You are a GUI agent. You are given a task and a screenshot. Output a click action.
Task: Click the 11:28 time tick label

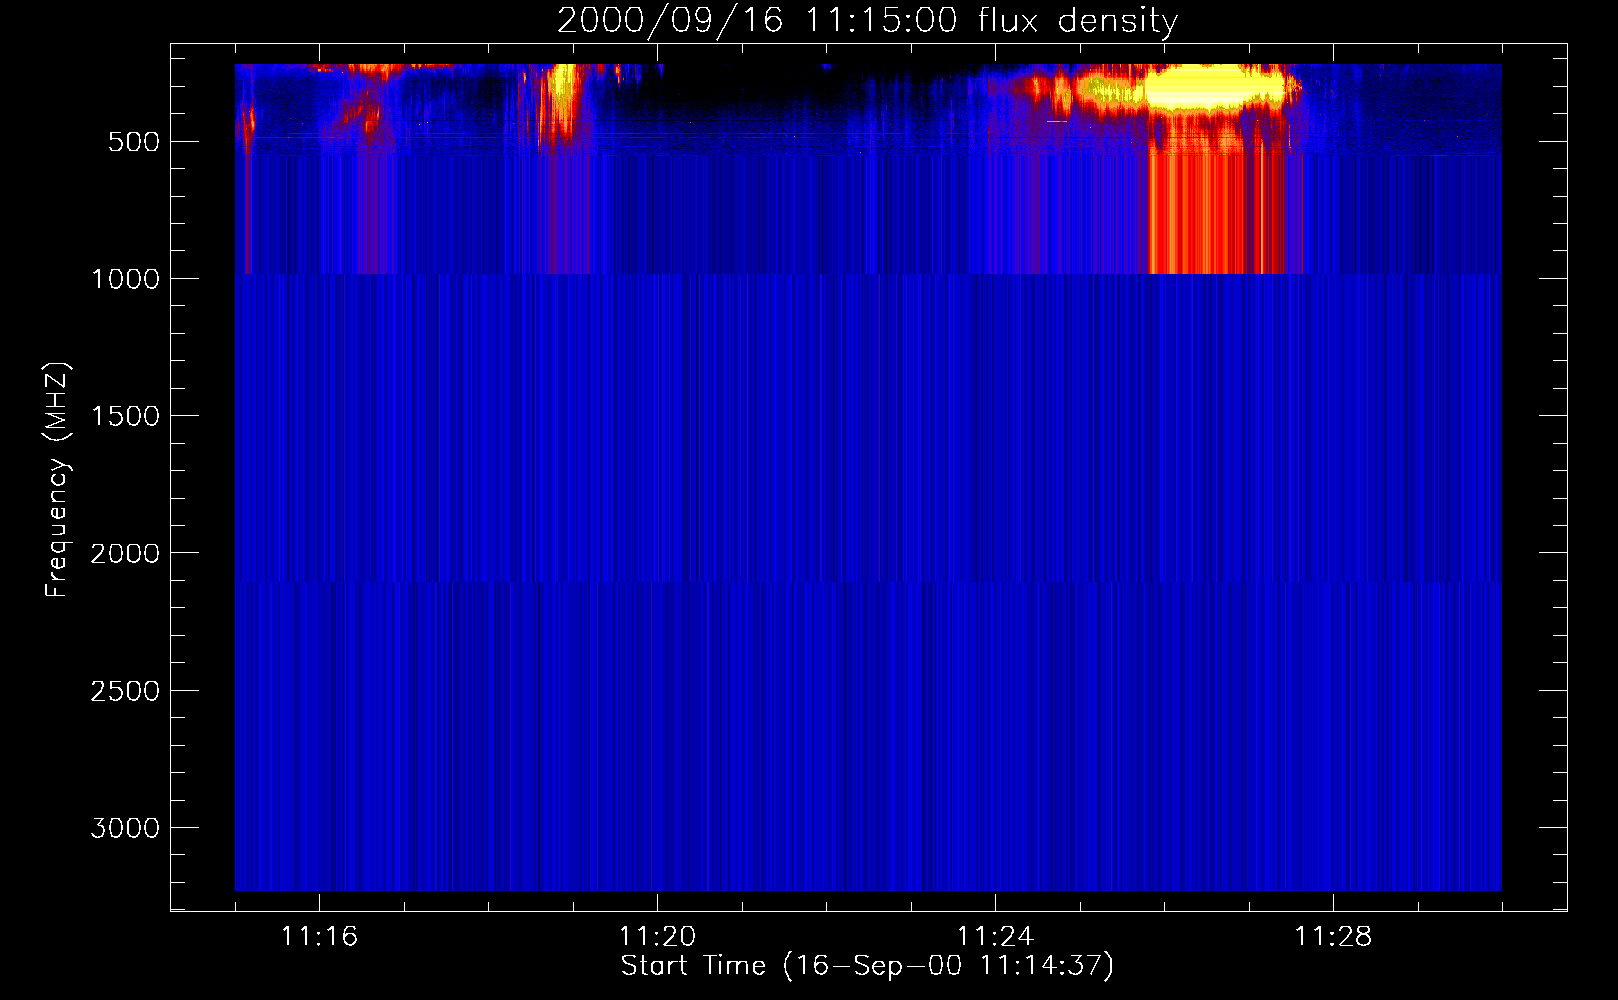[1333, 936]
